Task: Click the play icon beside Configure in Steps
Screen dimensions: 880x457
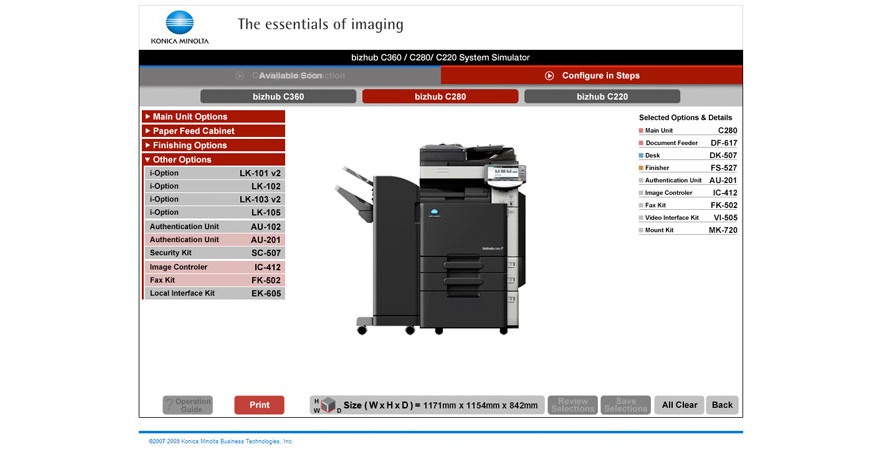Action: 549,76
